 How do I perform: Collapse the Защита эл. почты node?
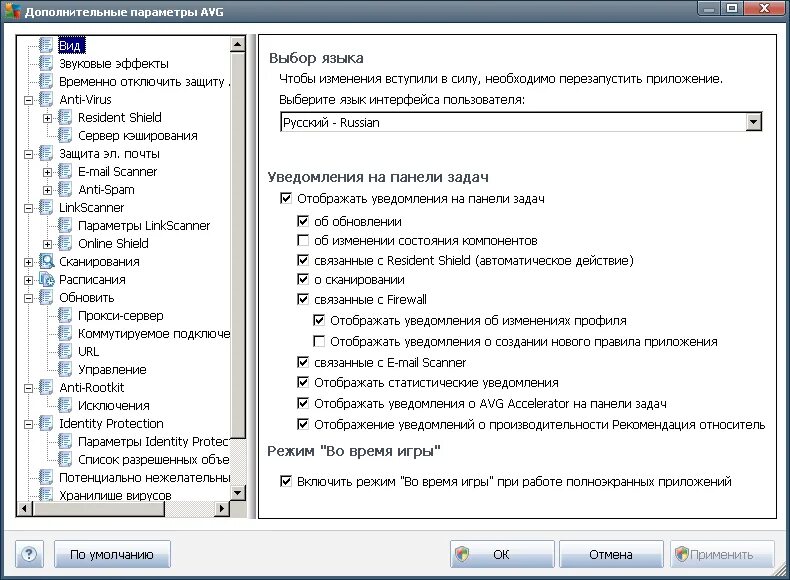[x=29, y=154]
